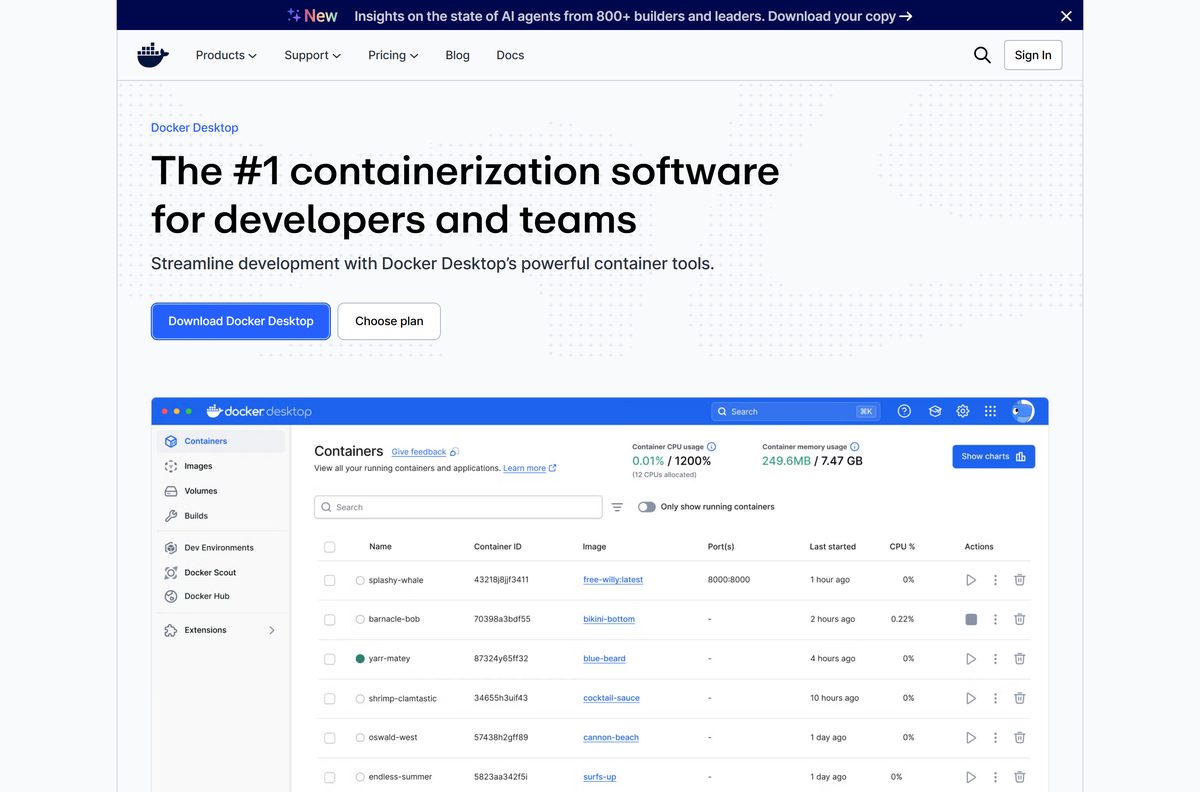Check the yarr-matey row checkbox

point(330,659)
